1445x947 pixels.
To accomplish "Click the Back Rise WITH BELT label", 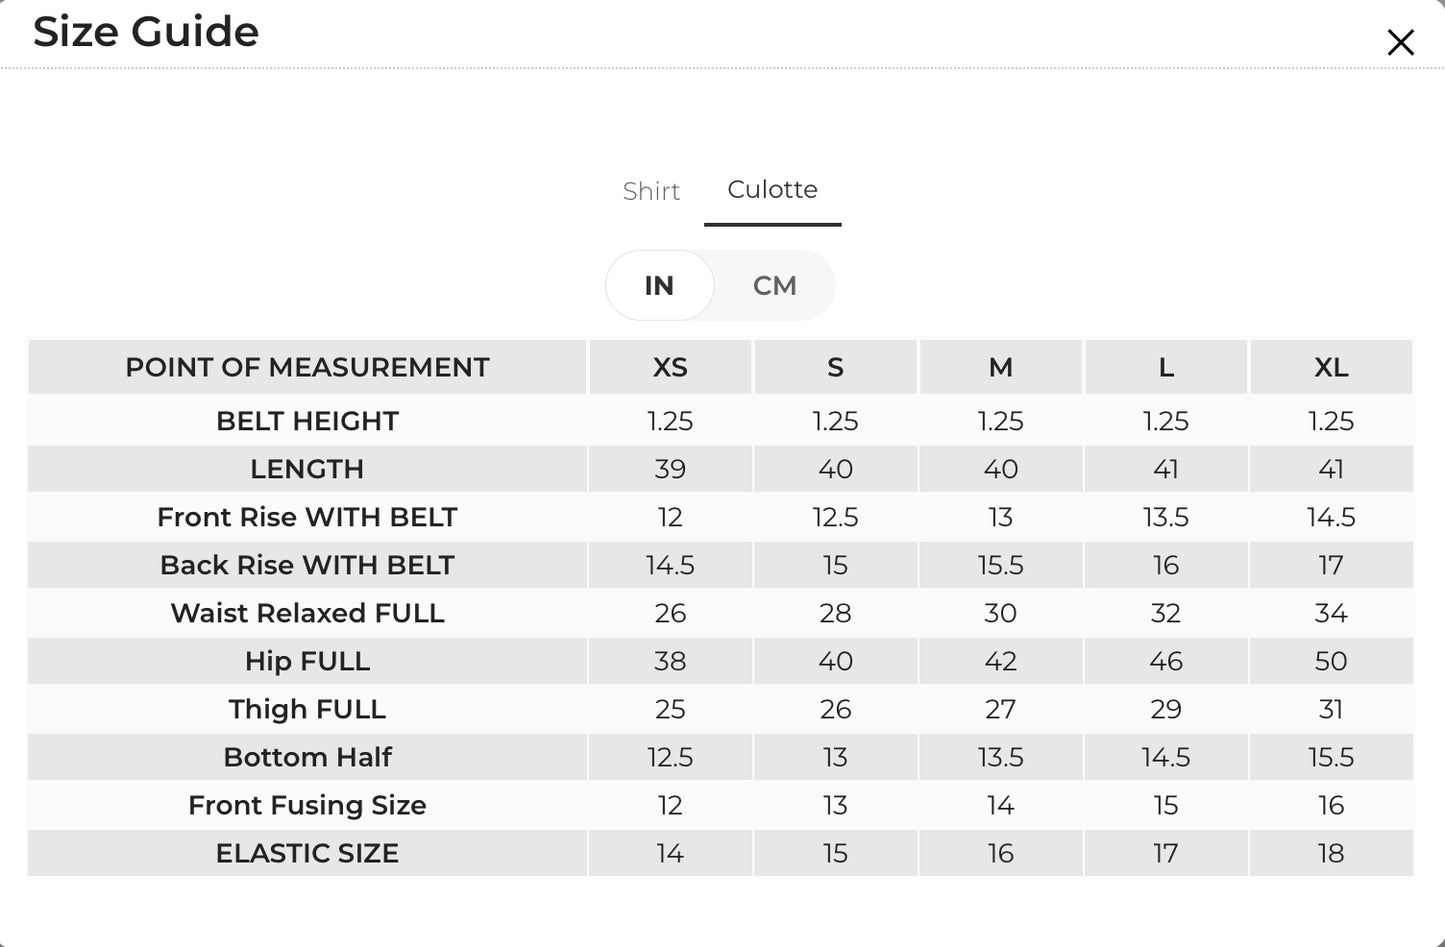I will (307, 565).
